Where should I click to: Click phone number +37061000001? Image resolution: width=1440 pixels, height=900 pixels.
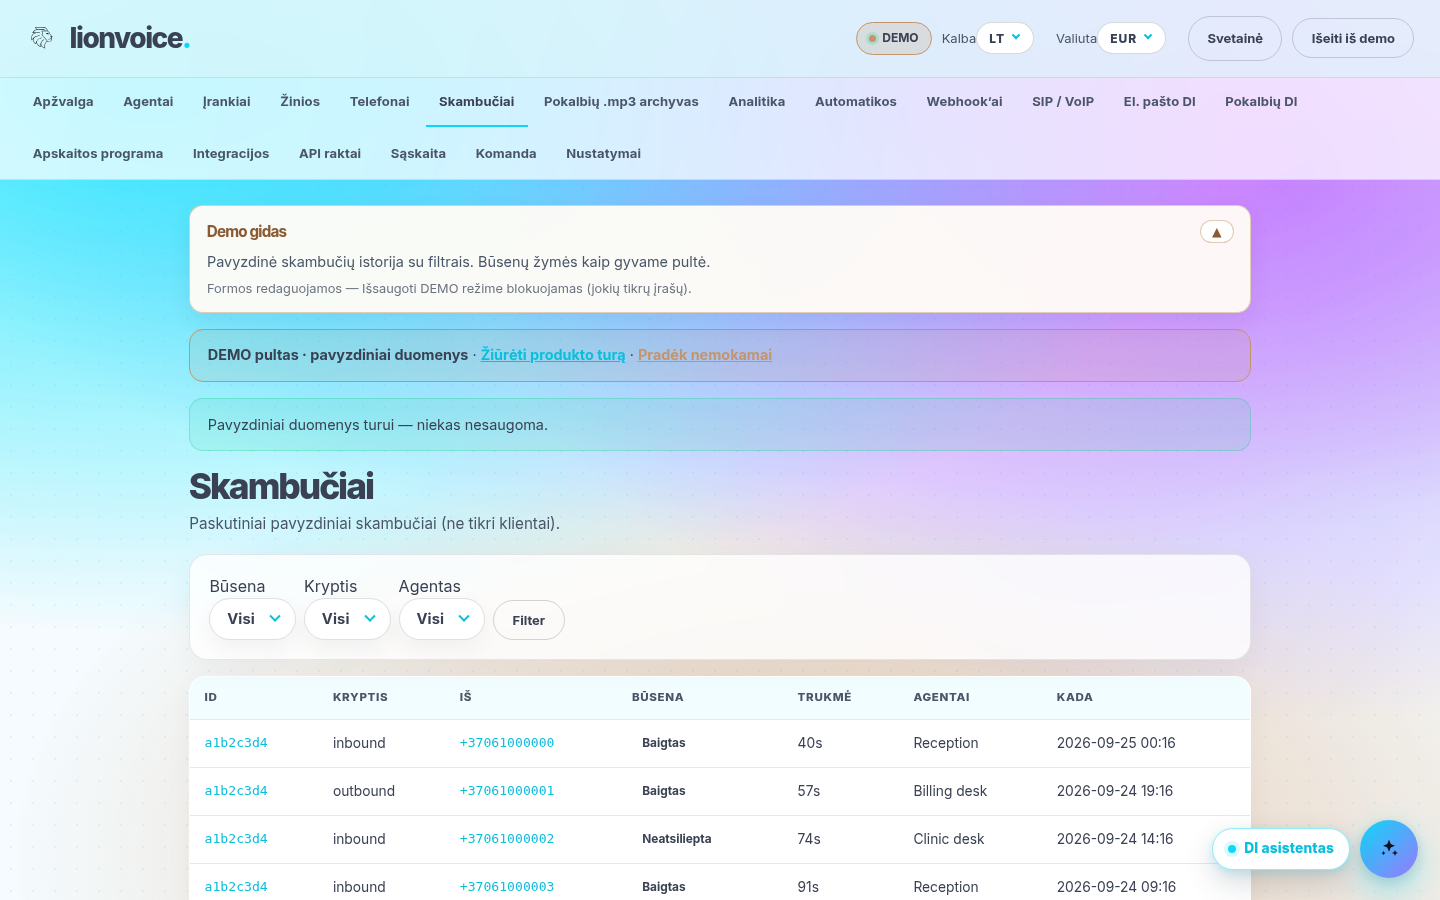pyautogui.click(x=507, y=791)
